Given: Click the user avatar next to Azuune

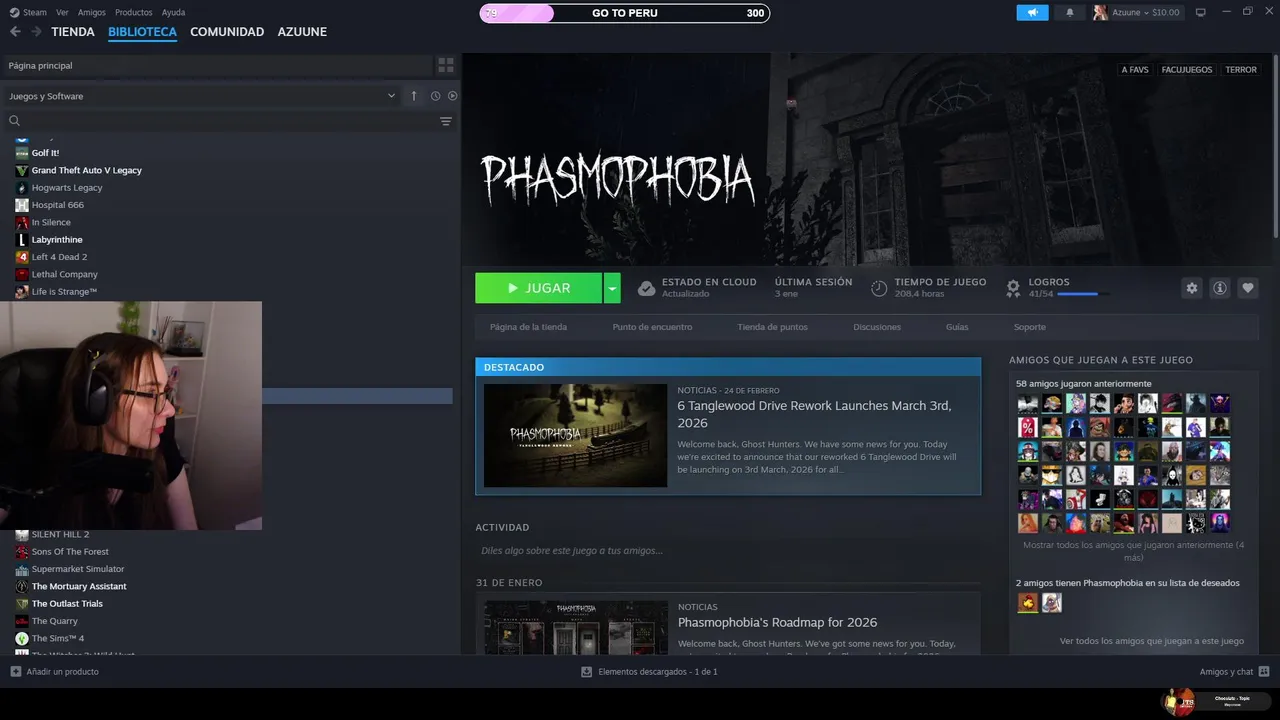Looking at the screenshot, I should pyautogui.click(x=1101, y=12).
